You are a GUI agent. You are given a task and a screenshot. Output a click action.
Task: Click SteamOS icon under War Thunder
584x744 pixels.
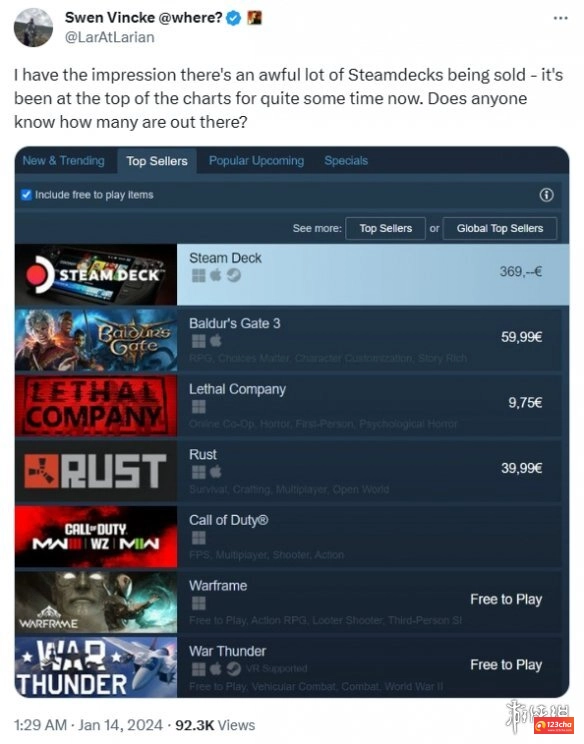coord(233,669)
